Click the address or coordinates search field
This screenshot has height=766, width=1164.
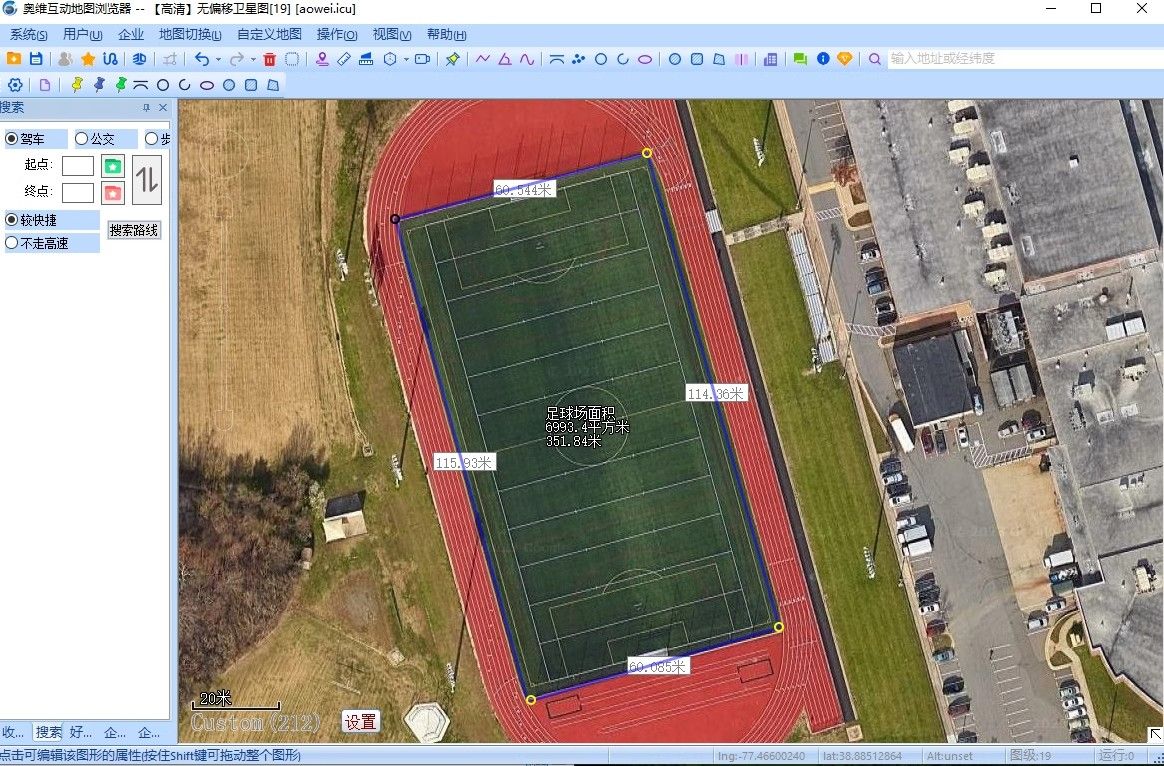[x=1020, y=59]
